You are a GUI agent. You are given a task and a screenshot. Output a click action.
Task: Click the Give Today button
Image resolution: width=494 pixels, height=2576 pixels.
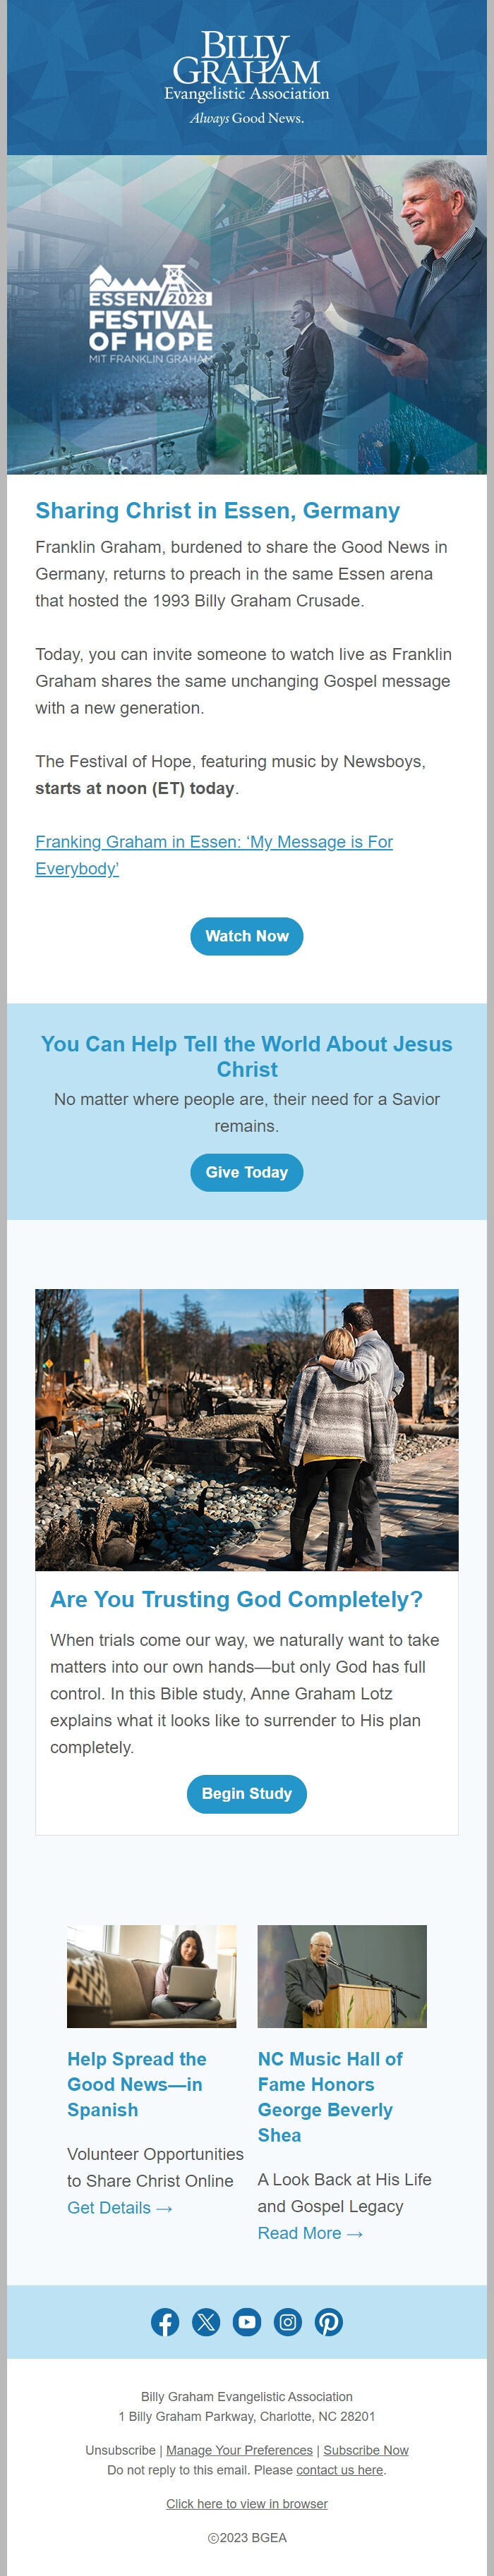coord(247,1172)
